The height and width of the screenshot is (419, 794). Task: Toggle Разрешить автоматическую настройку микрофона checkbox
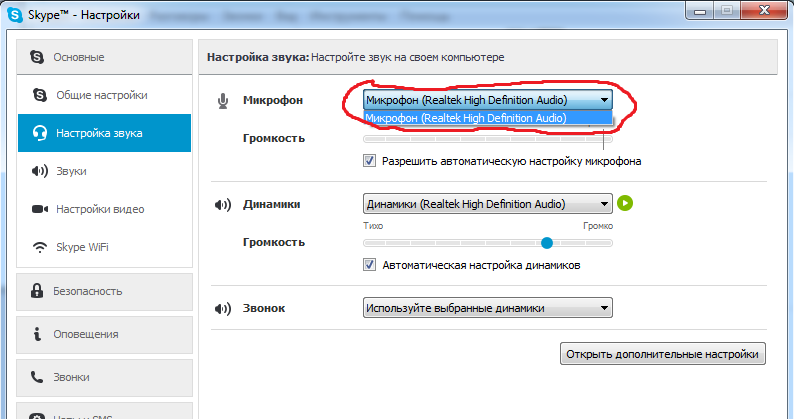(370, 161)
